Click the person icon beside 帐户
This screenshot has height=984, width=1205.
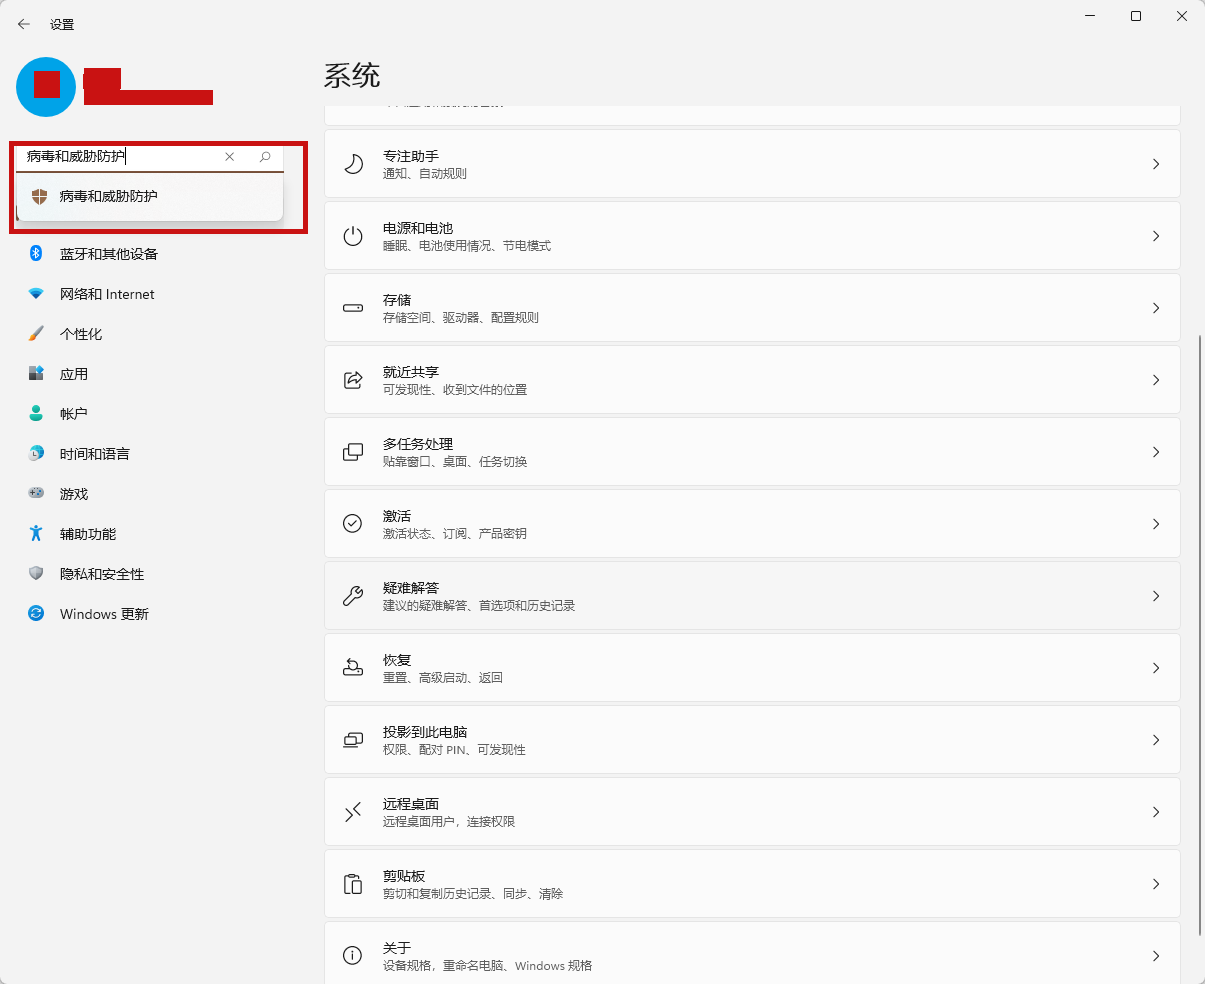(36, 414)
